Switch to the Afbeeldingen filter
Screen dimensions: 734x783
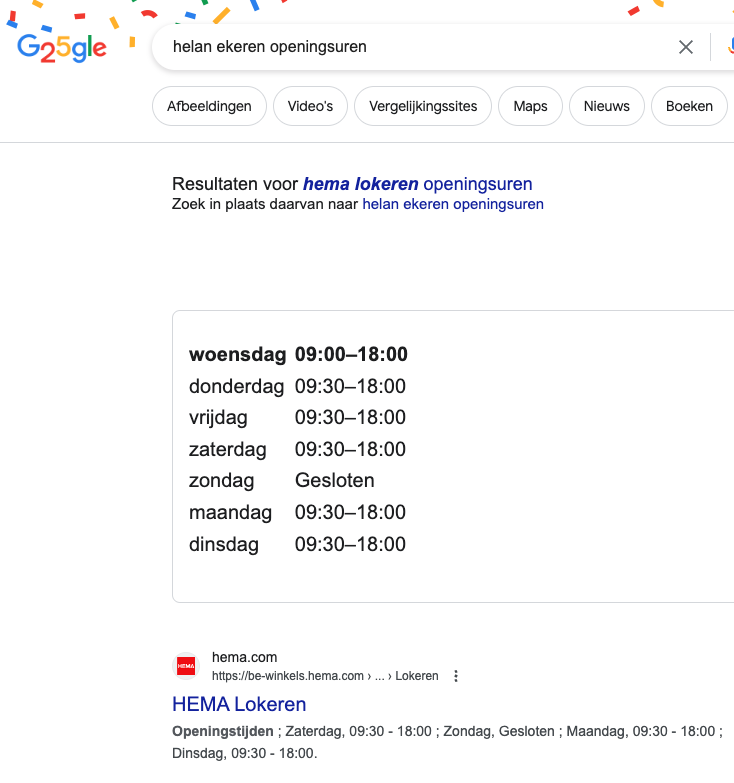click(x=209, y=107)
